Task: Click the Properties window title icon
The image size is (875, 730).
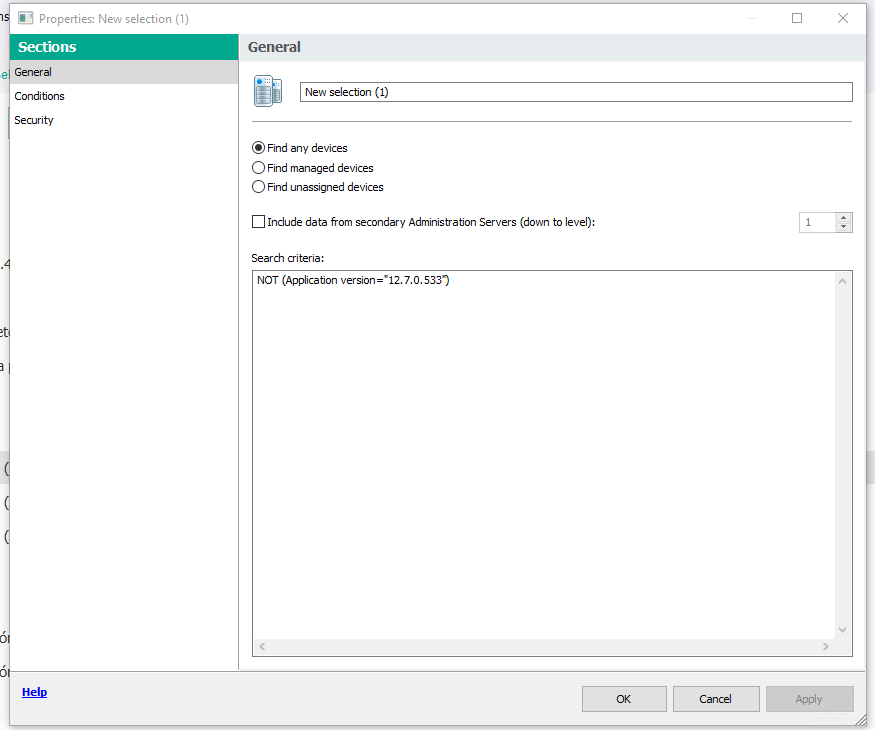Action: point(26,18)
